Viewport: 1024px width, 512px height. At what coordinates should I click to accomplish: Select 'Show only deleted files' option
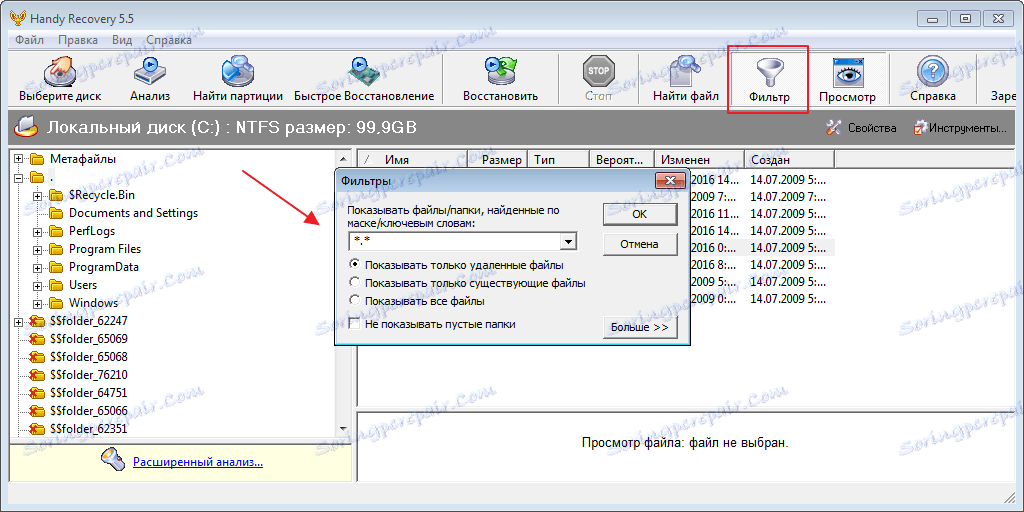coord(355,265)
